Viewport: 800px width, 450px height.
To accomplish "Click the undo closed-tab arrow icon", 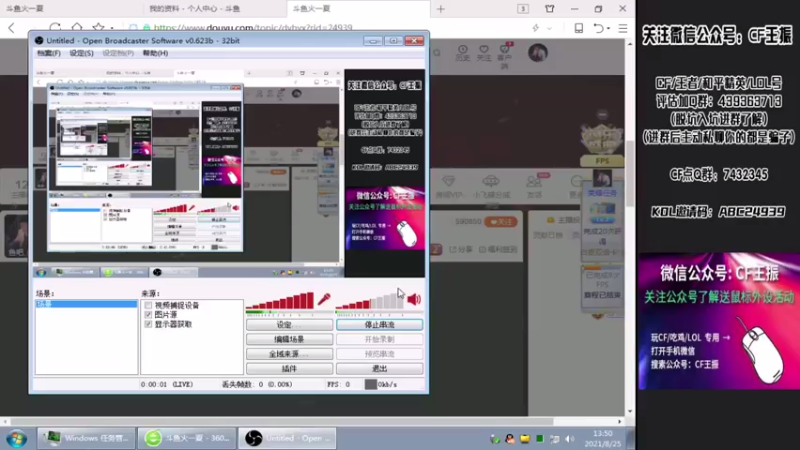I will (598, 28).
